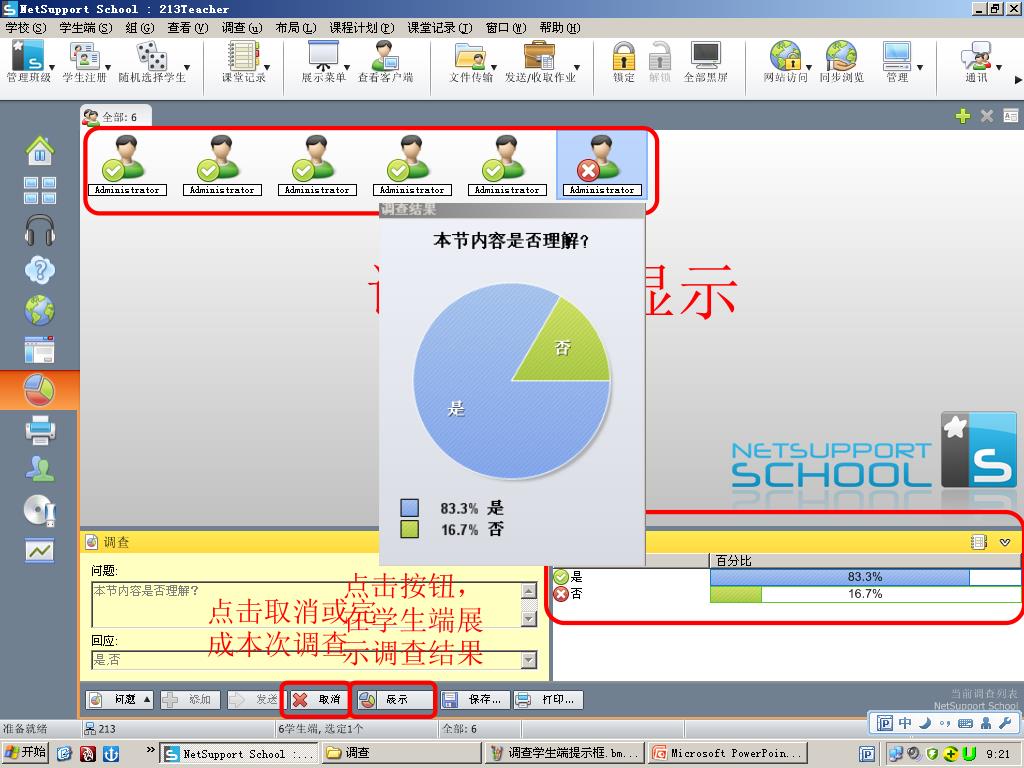Screen dimensions: 1024x768
Task: Open the 调查 folder taskbar item
Action: tap(402, 754)
